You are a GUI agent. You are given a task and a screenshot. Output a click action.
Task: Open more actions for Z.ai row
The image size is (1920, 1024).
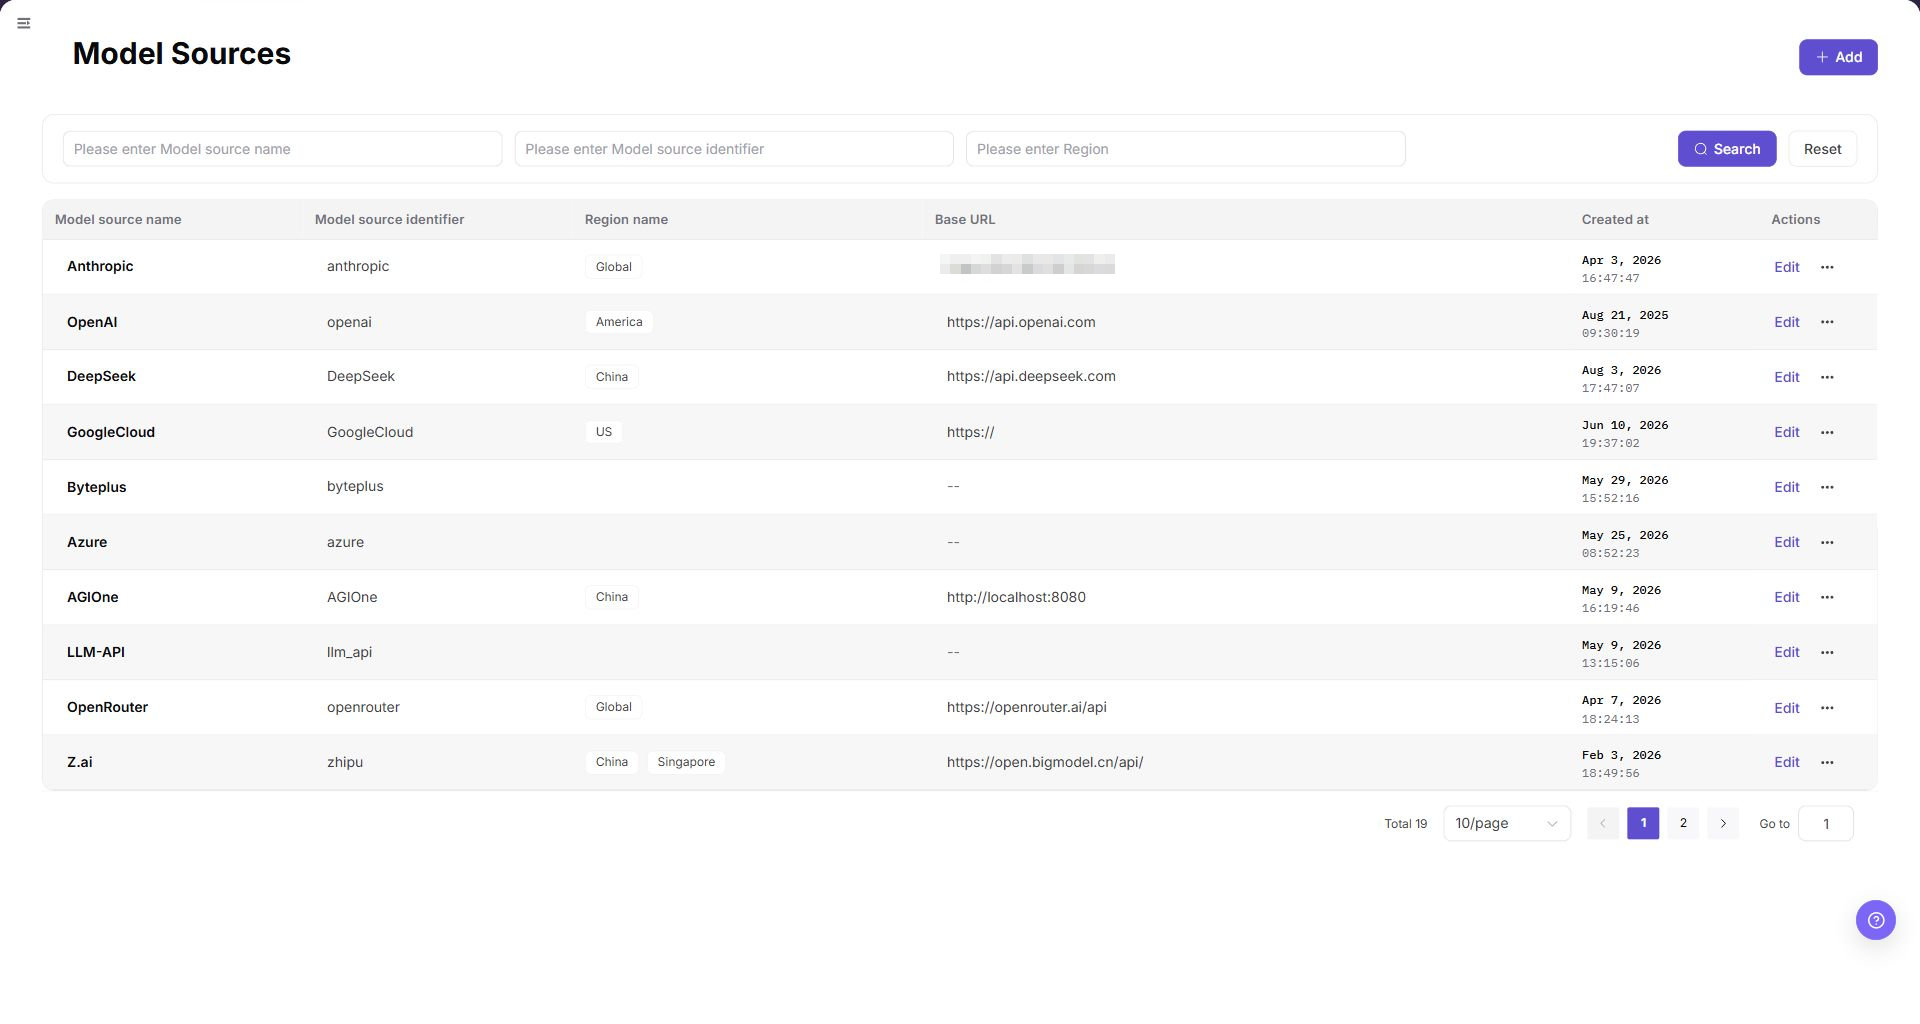[x=1827, y=762]
